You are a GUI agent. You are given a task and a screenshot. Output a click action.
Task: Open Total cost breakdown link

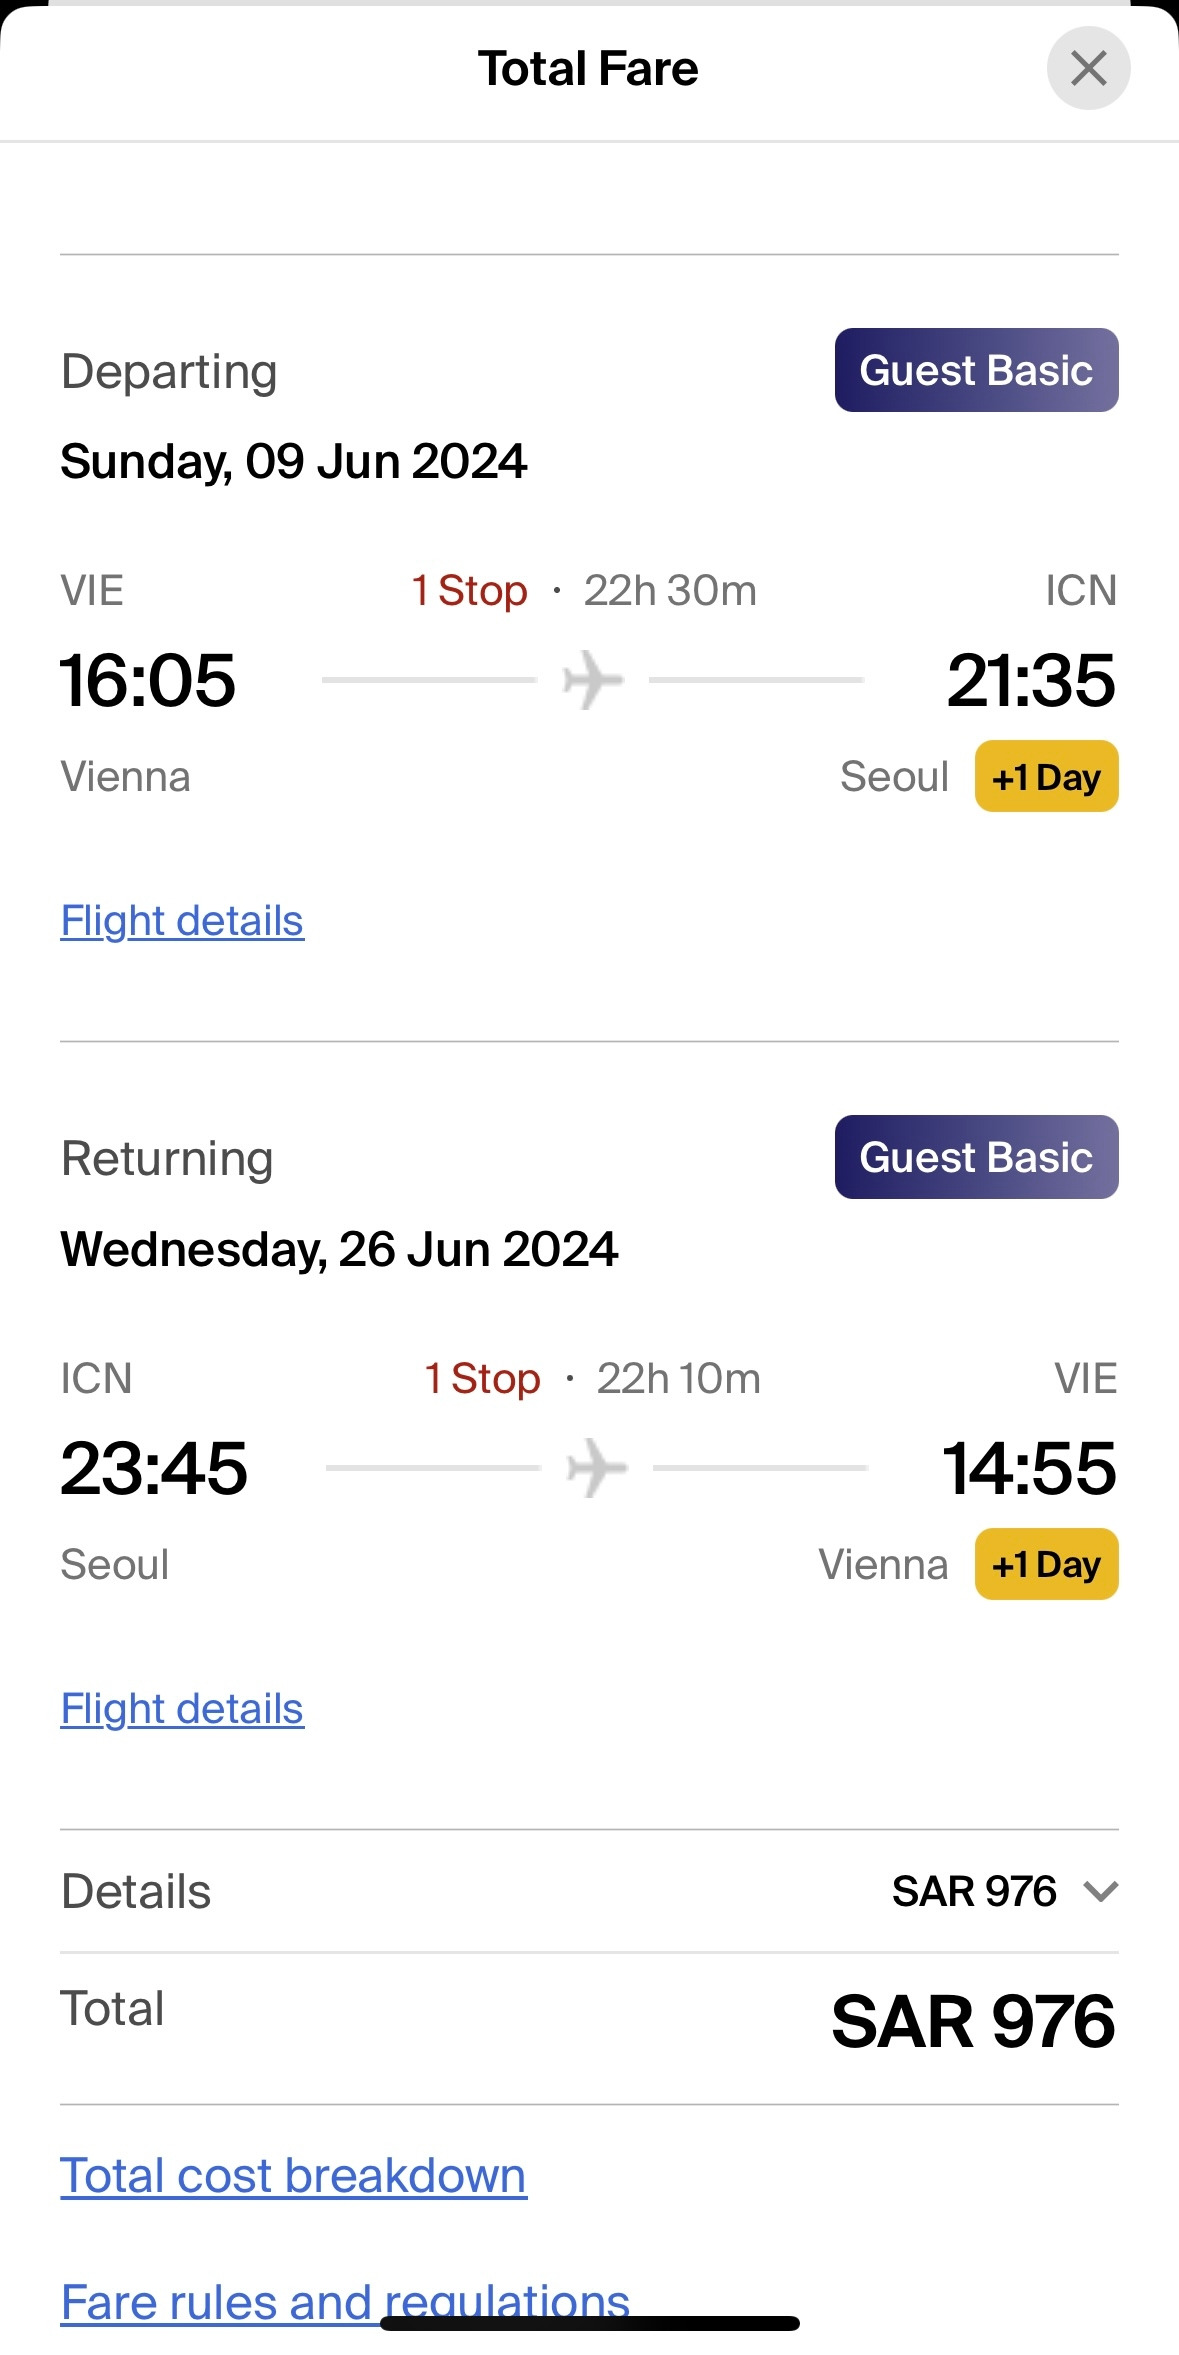293,2175
